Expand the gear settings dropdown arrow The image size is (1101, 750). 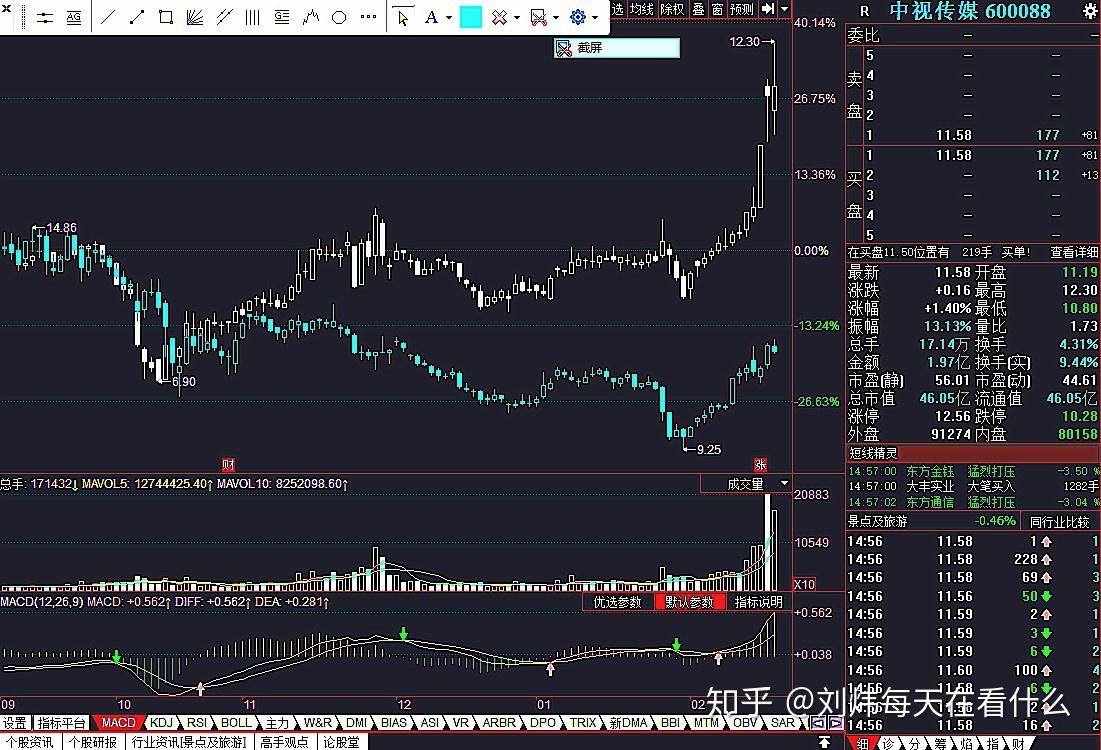[x=595, y=18]
